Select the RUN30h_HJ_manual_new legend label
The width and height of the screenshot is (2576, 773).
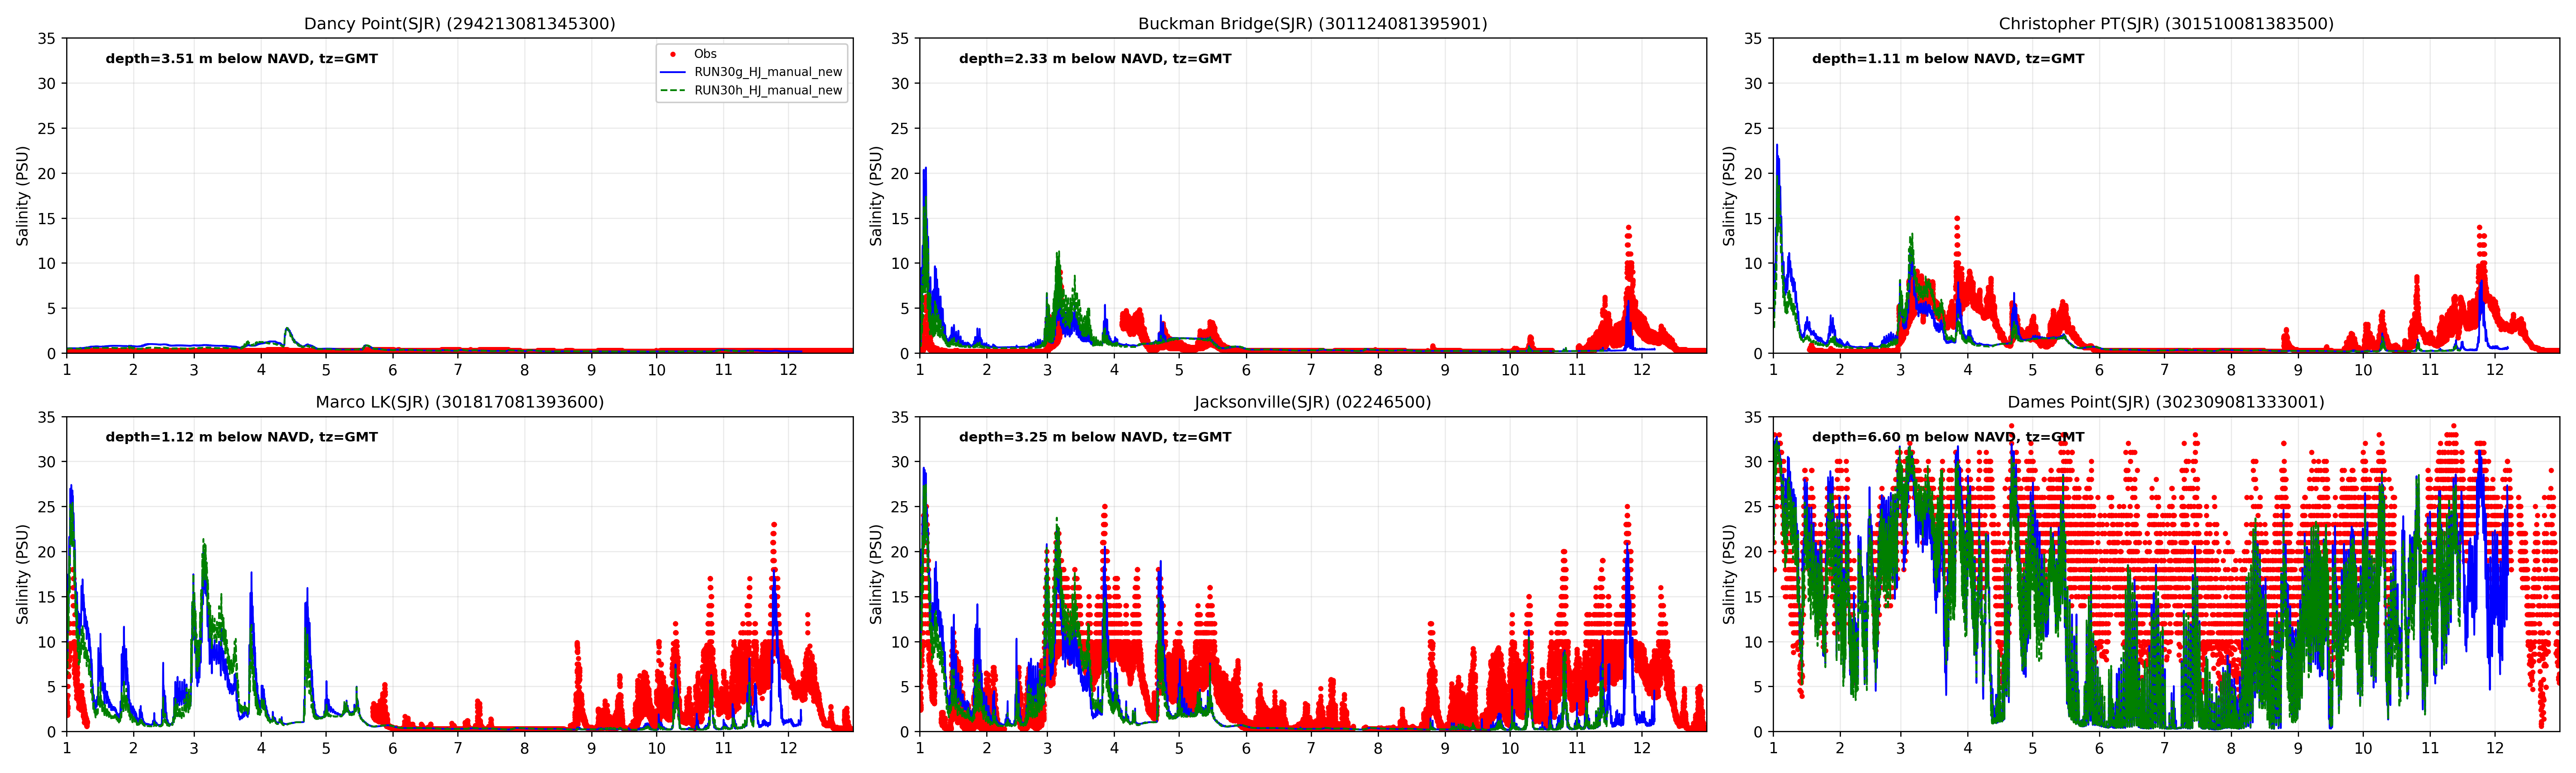click(x=768, y=90)
